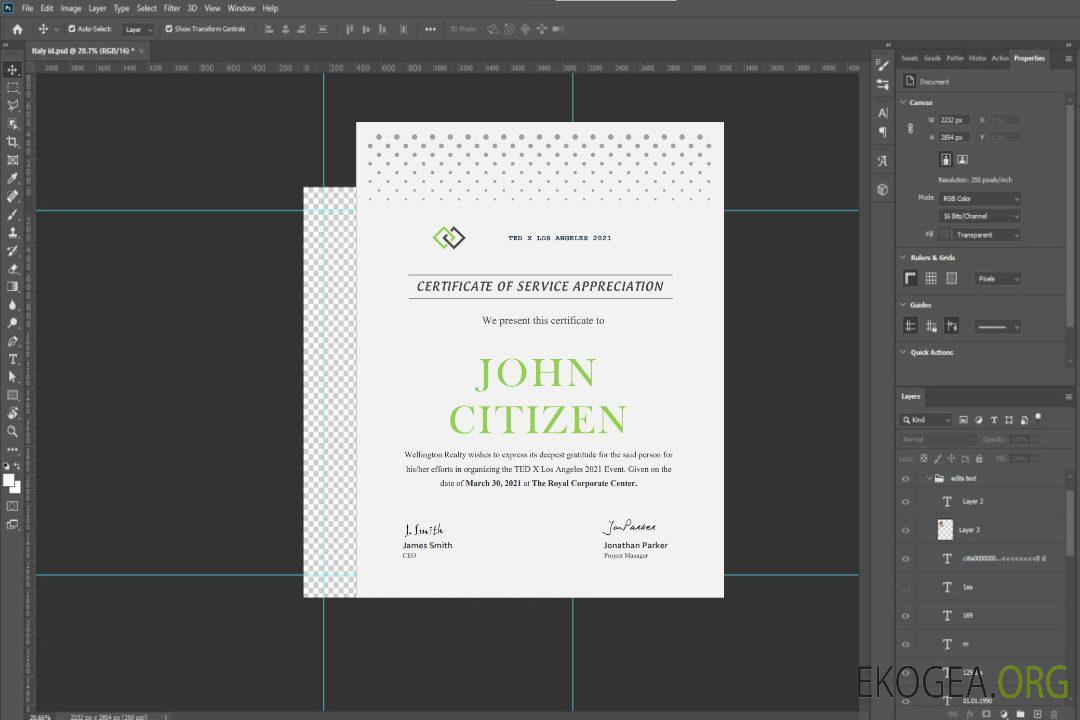Uncheck the Auto-Select checkbox
Viewport: 1080px width, 720px height.
coord(72,29)
